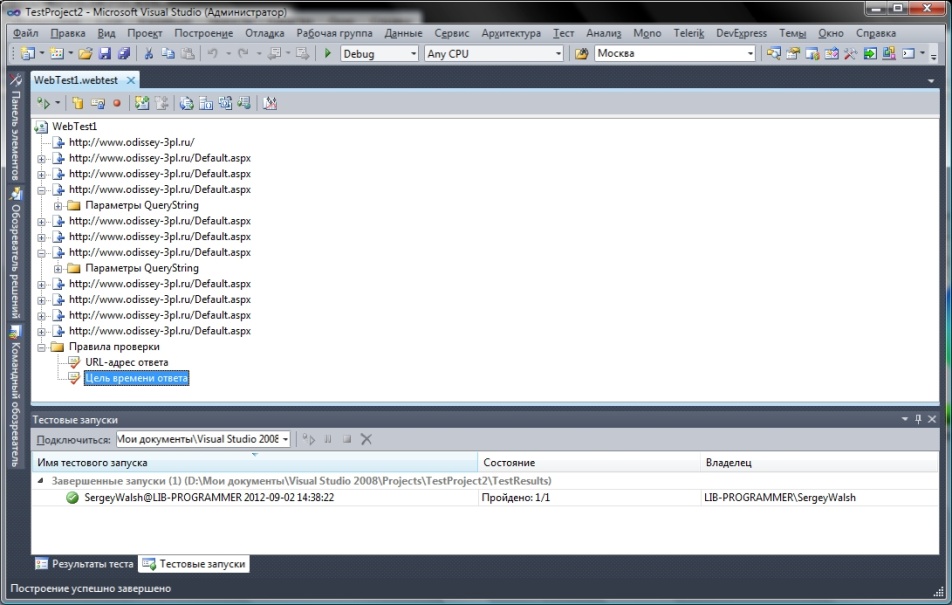Open the Подключиться path dropdown
Viewport: 952px width, 605px height.
(x=285, y=439)
